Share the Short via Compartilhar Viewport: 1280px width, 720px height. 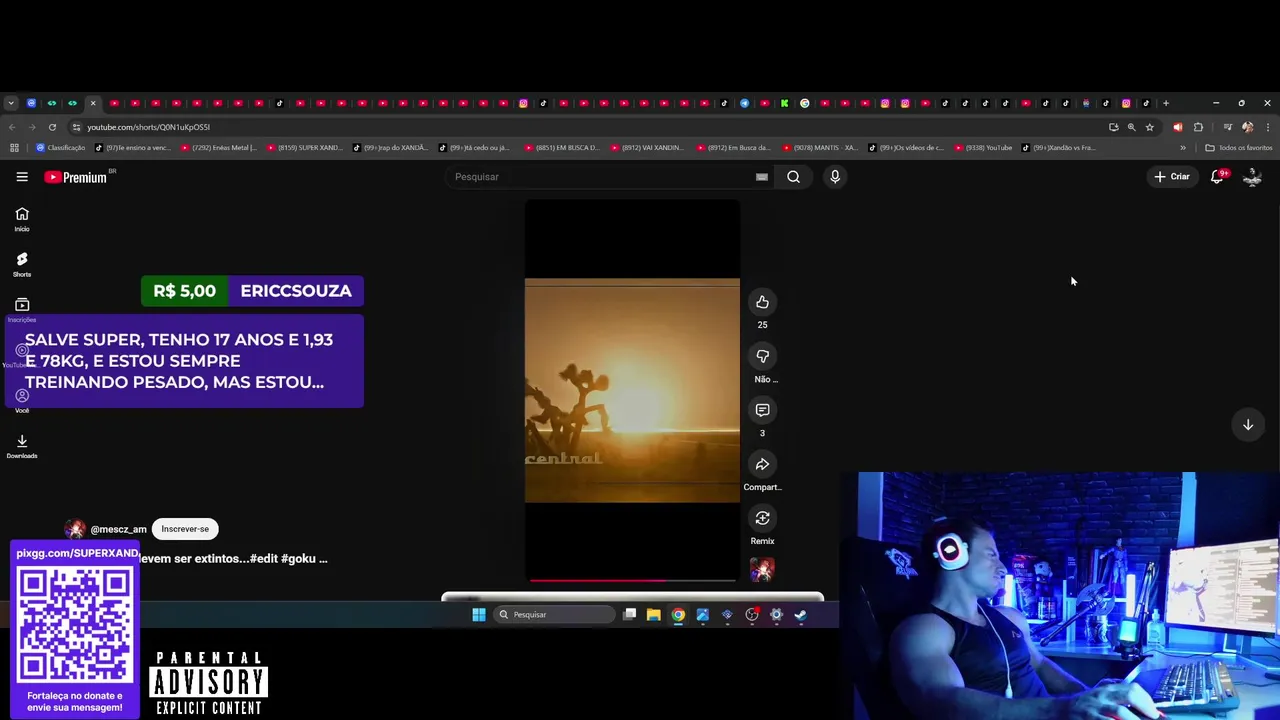[x=762, y=464]
